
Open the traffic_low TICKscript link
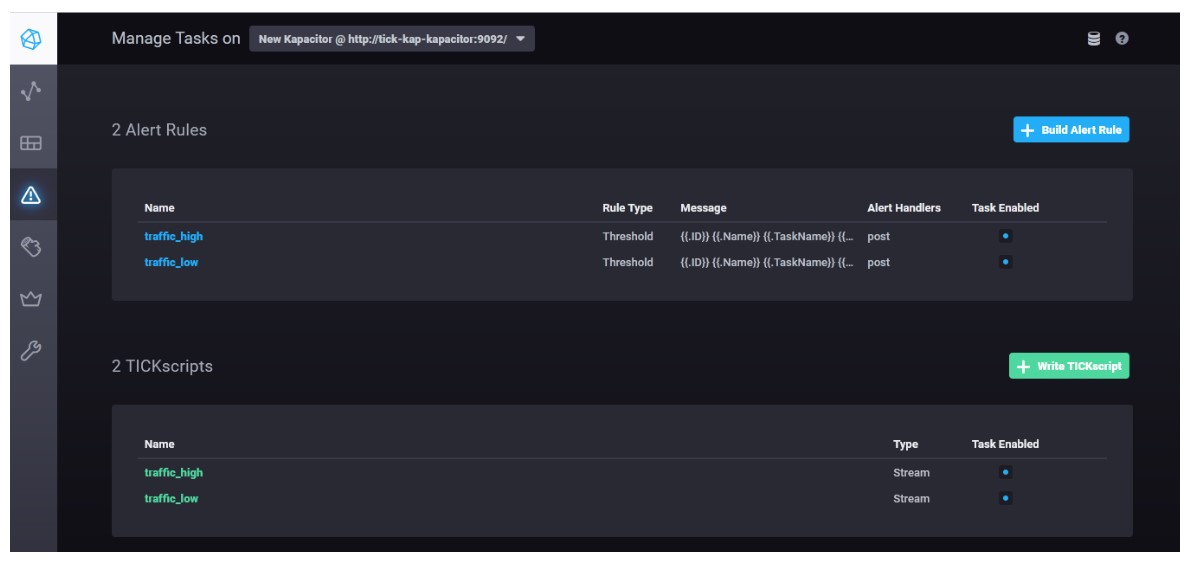coord(172,498)
